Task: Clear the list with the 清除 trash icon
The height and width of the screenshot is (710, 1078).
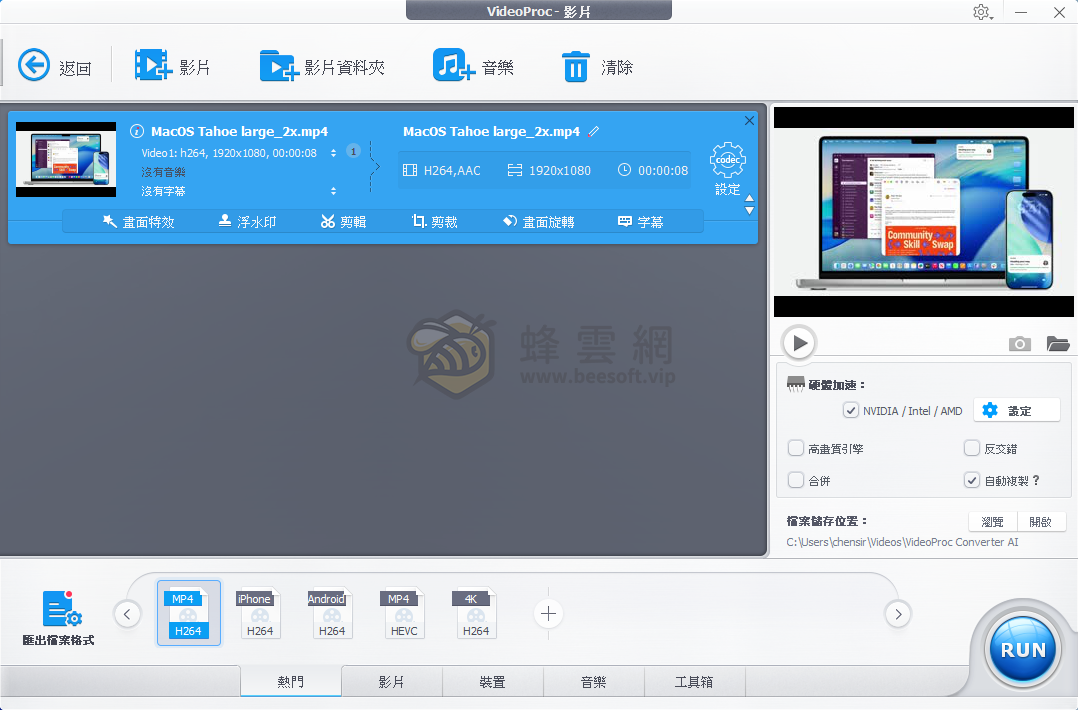Action: [576, 67]
